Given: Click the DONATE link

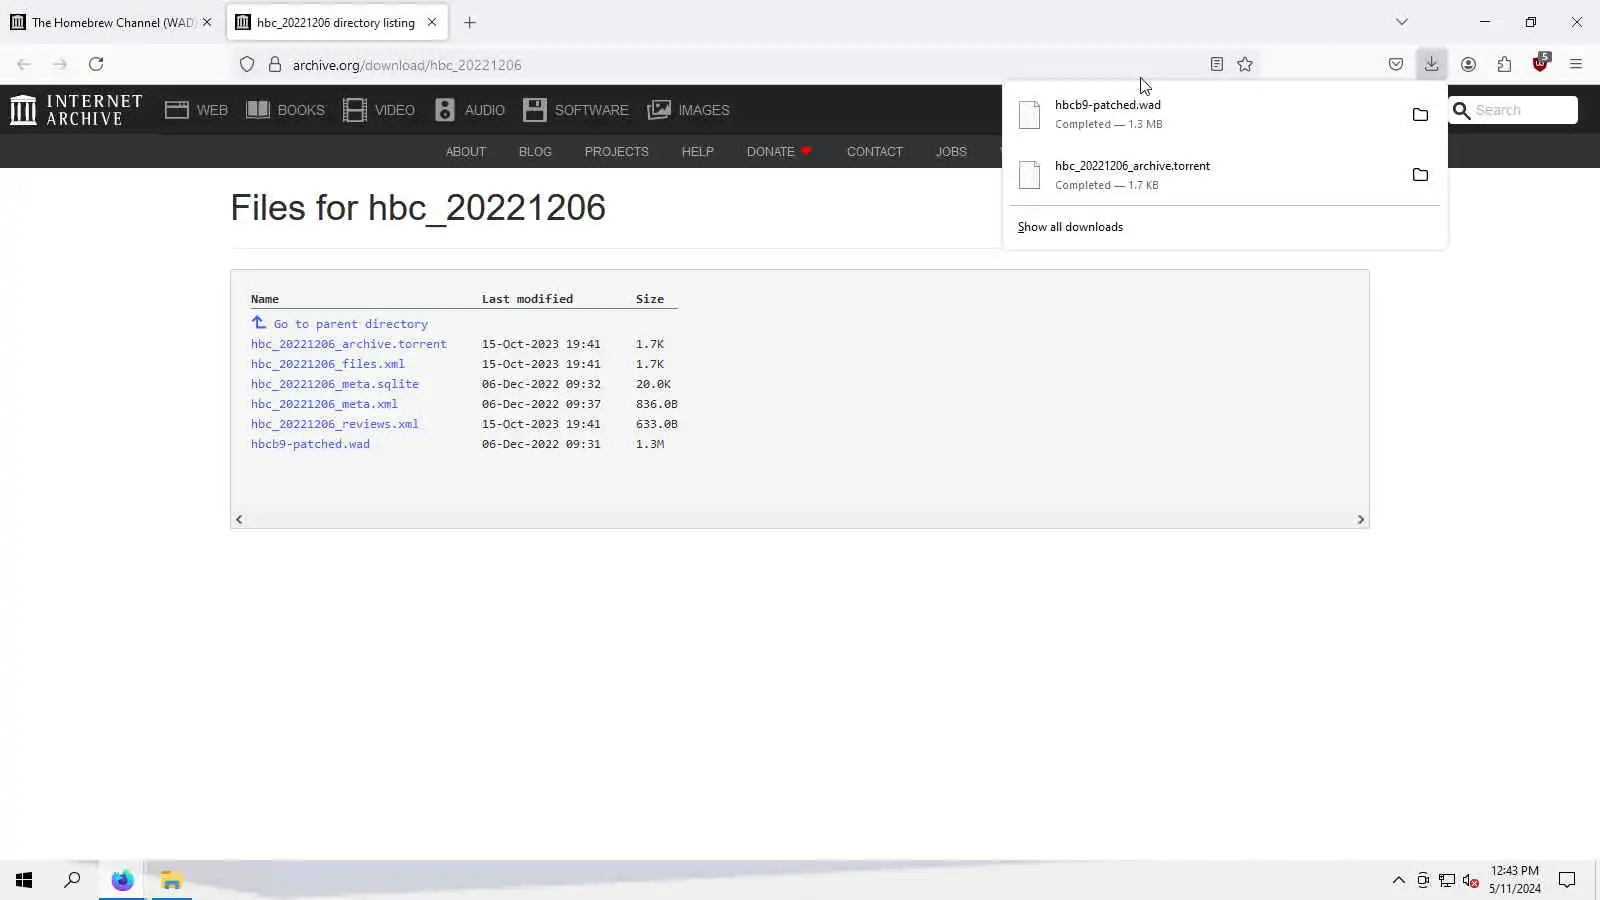Looking at the screenshot, I should tap(779, 152).
